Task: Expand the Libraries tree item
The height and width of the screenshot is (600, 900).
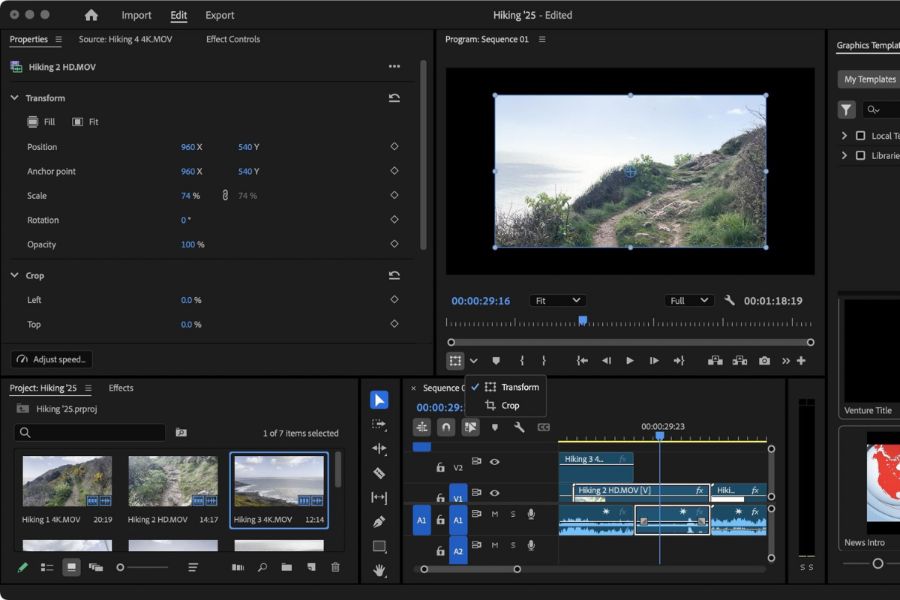Action: click(x=844, y=155)
